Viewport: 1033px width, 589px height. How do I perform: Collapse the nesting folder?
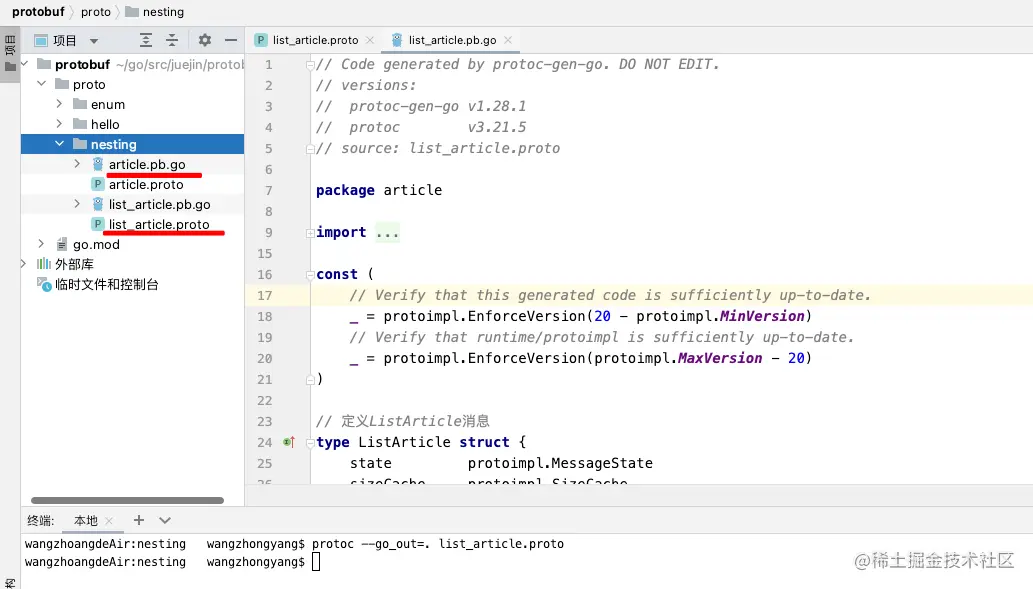coord(59,144)
